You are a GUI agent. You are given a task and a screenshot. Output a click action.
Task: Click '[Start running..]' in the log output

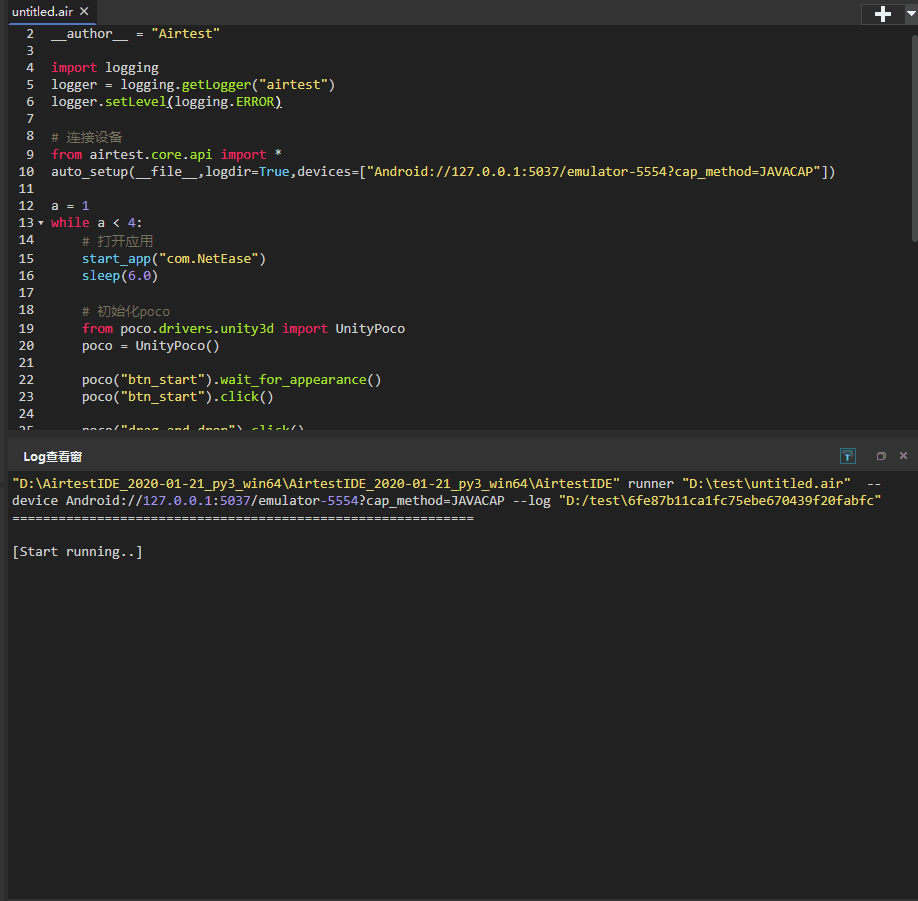tap(77, 552)
